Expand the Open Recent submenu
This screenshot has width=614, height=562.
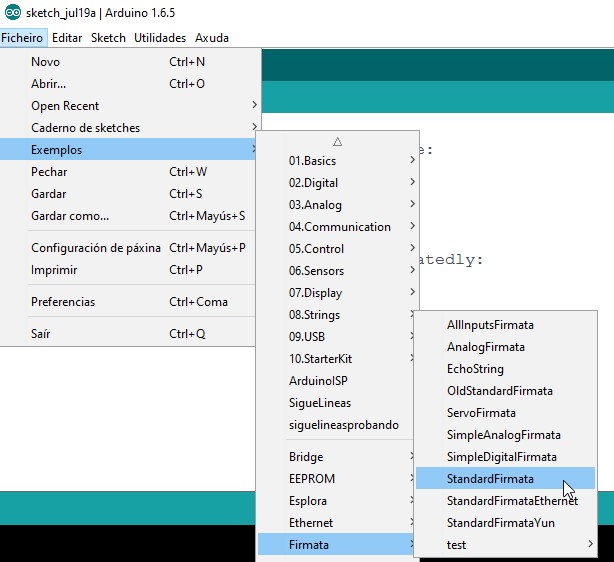point(65,106)
